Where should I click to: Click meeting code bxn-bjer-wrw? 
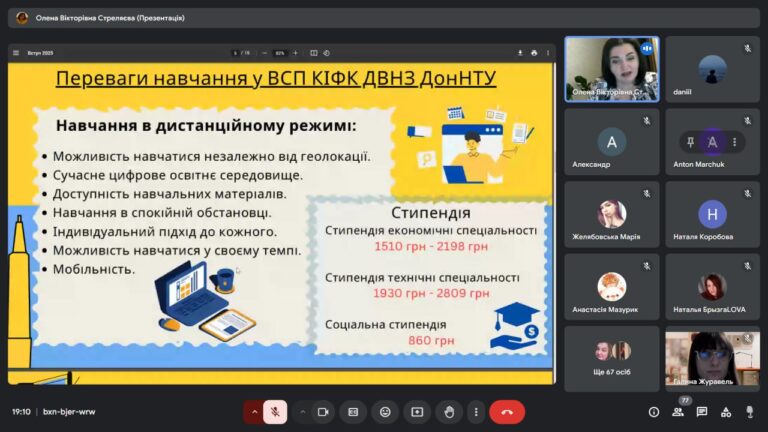69,412
